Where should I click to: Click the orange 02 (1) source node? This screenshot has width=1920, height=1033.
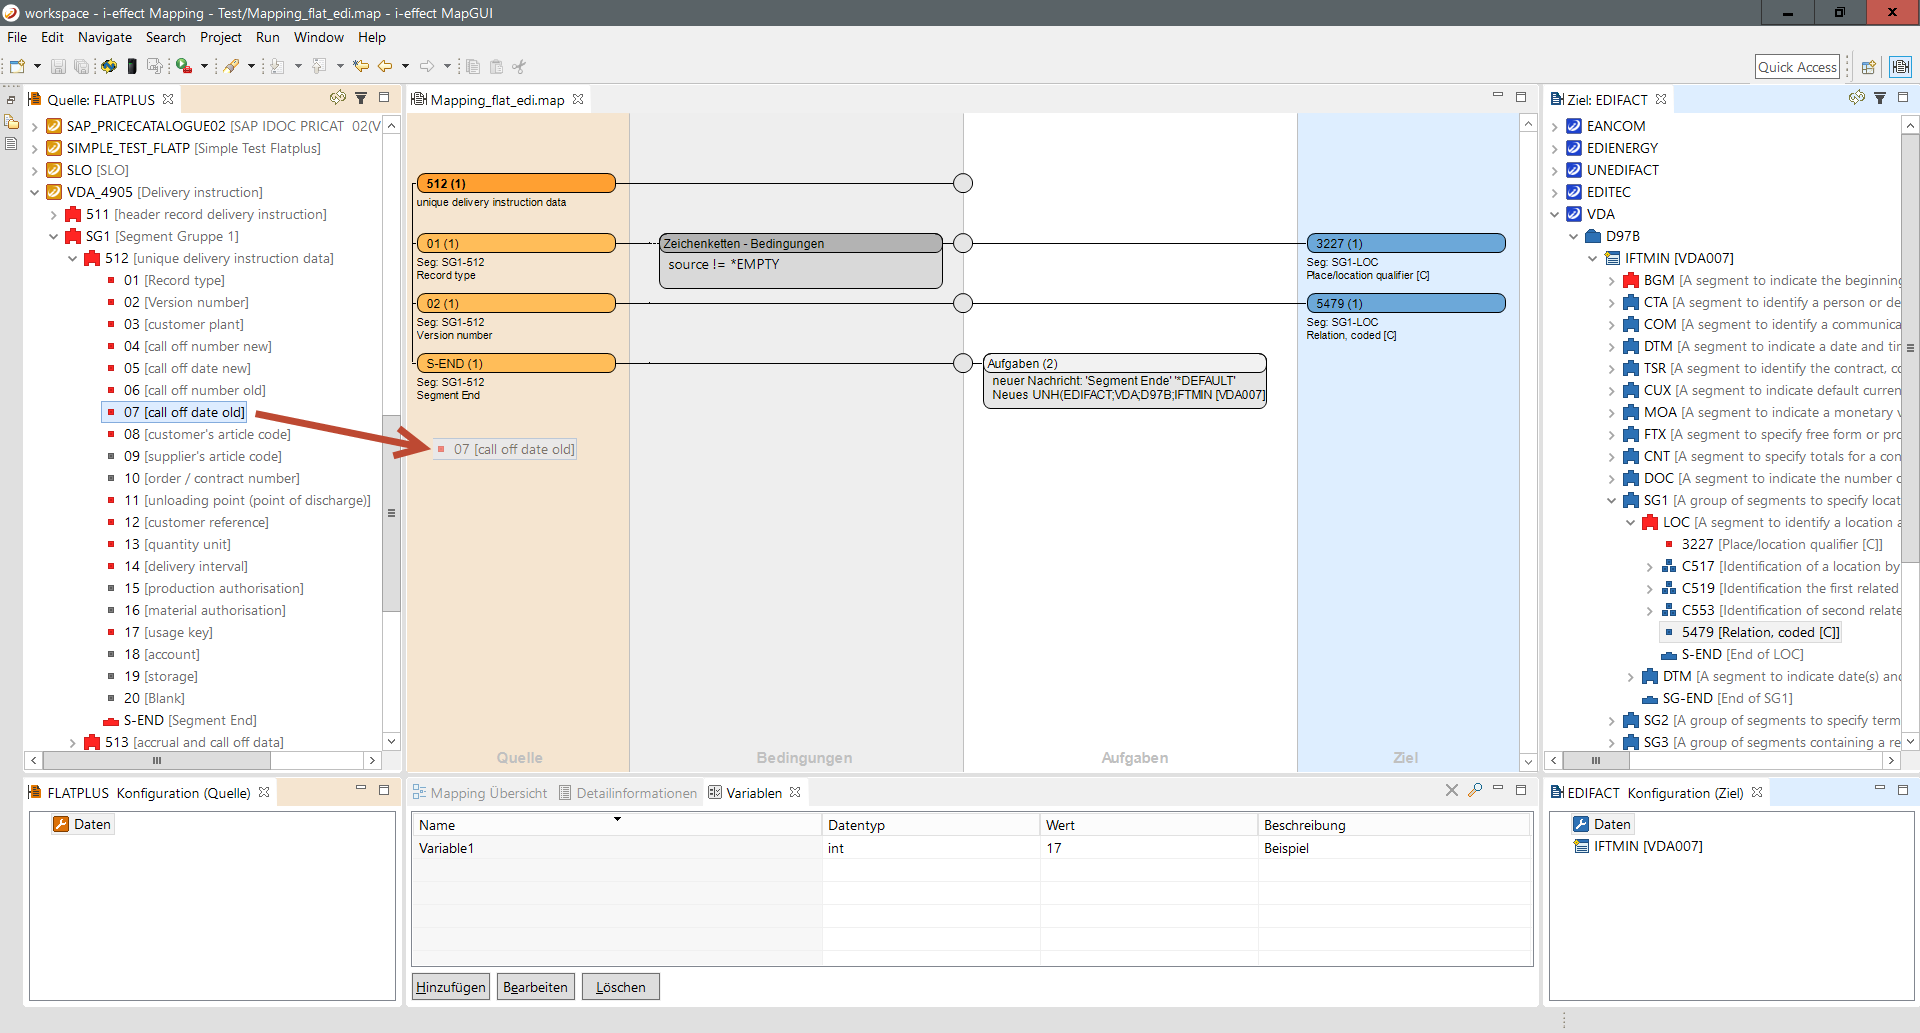(515, 303)
